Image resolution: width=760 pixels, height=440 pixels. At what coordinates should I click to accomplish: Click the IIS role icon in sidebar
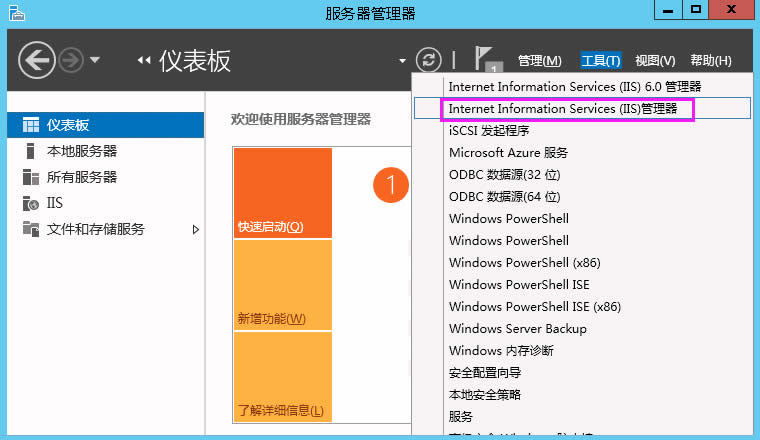pos(31,203)
